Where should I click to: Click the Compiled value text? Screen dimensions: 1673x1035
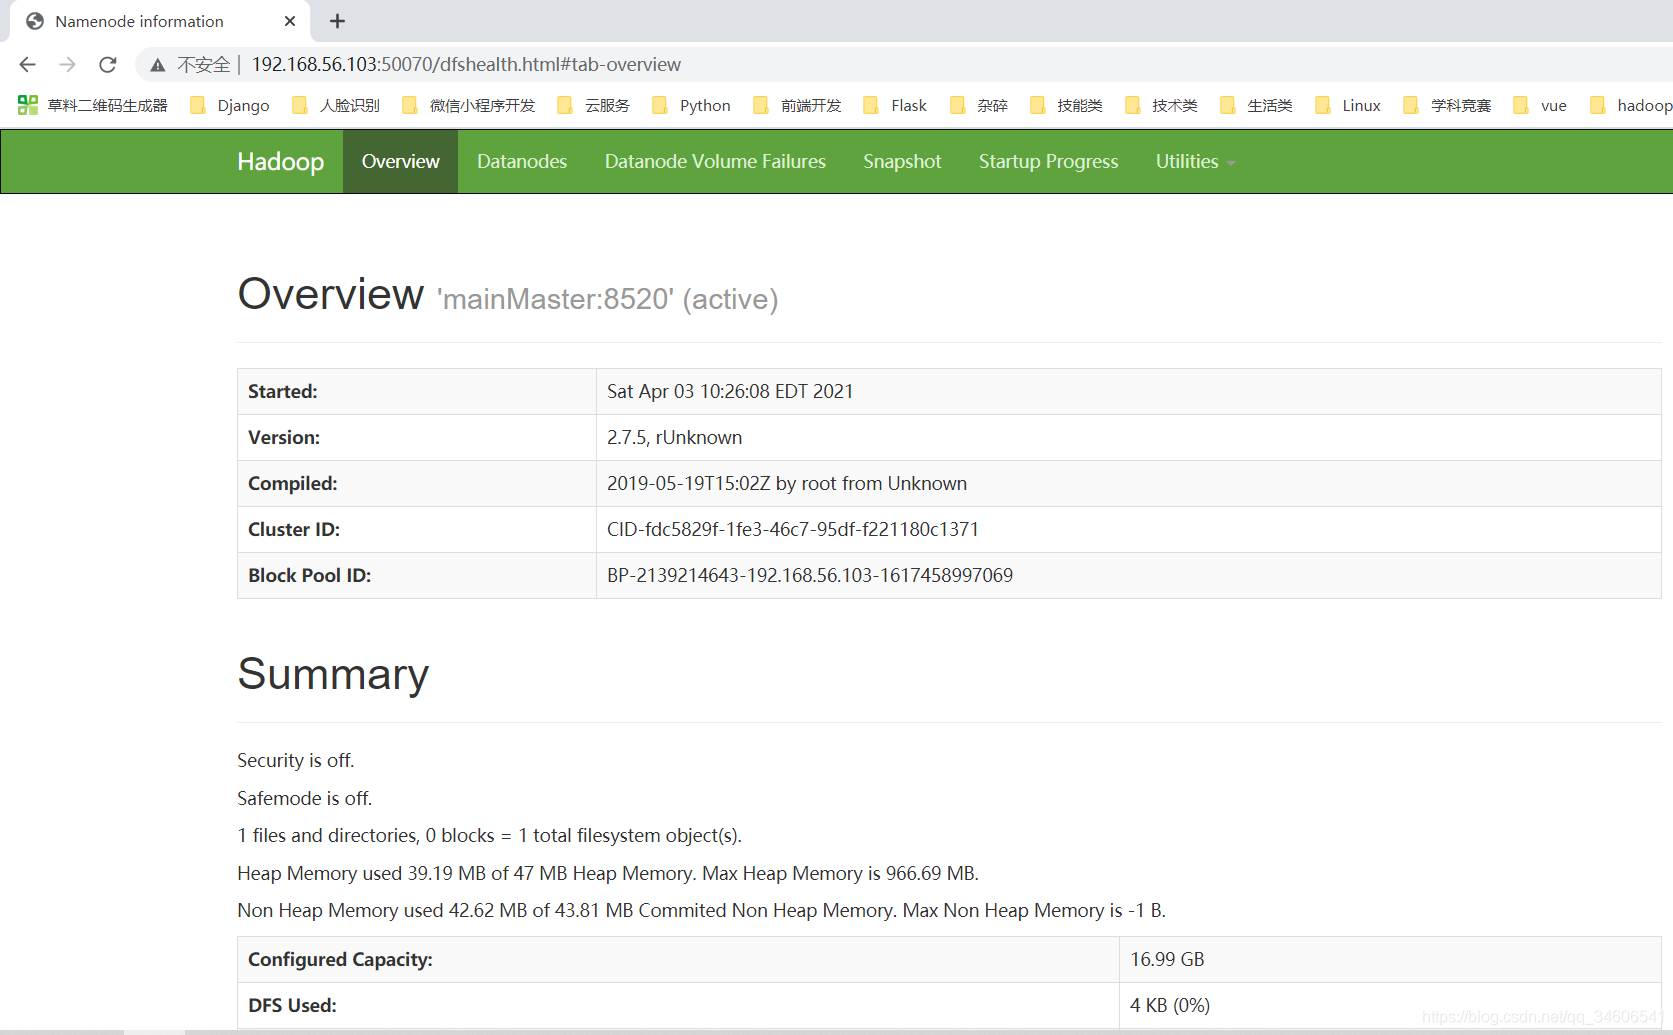click(x=787, y=483)
